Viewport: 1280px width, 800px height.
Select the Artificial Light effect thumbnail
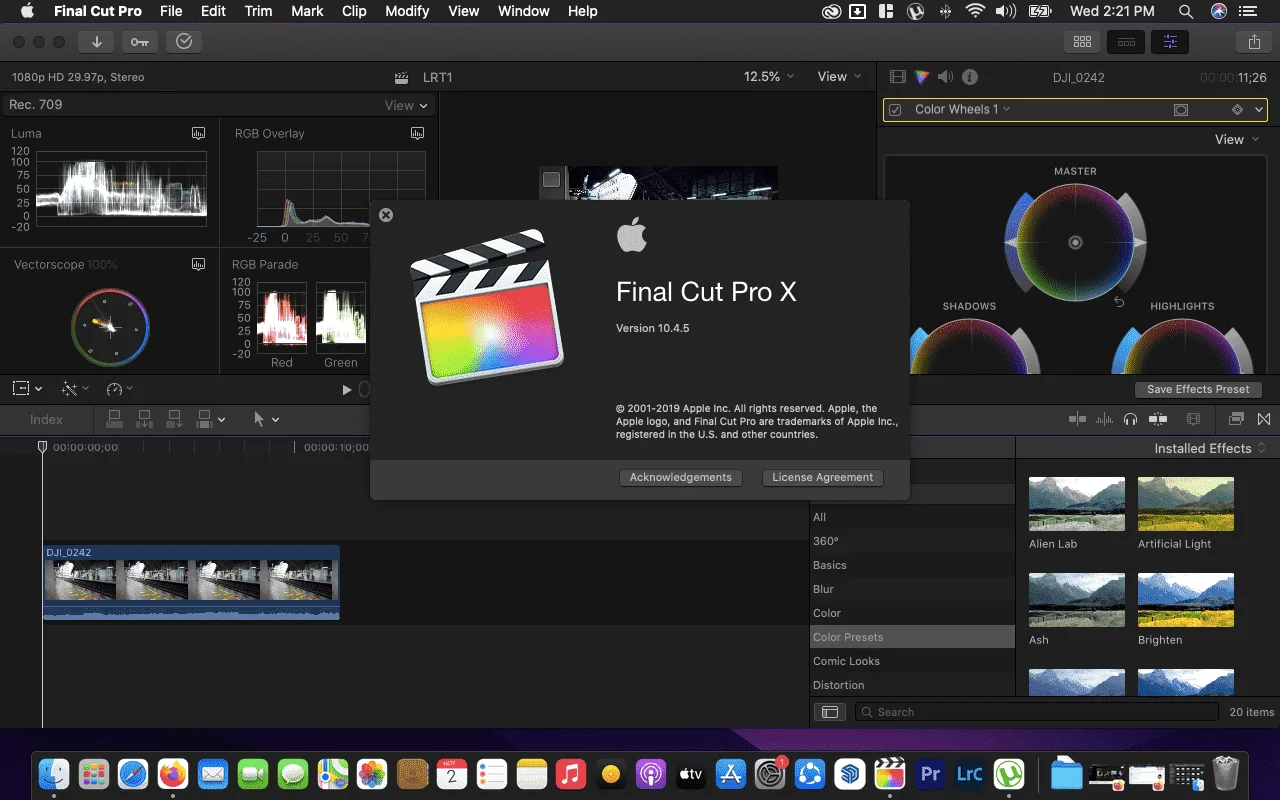coord(1186,504)
